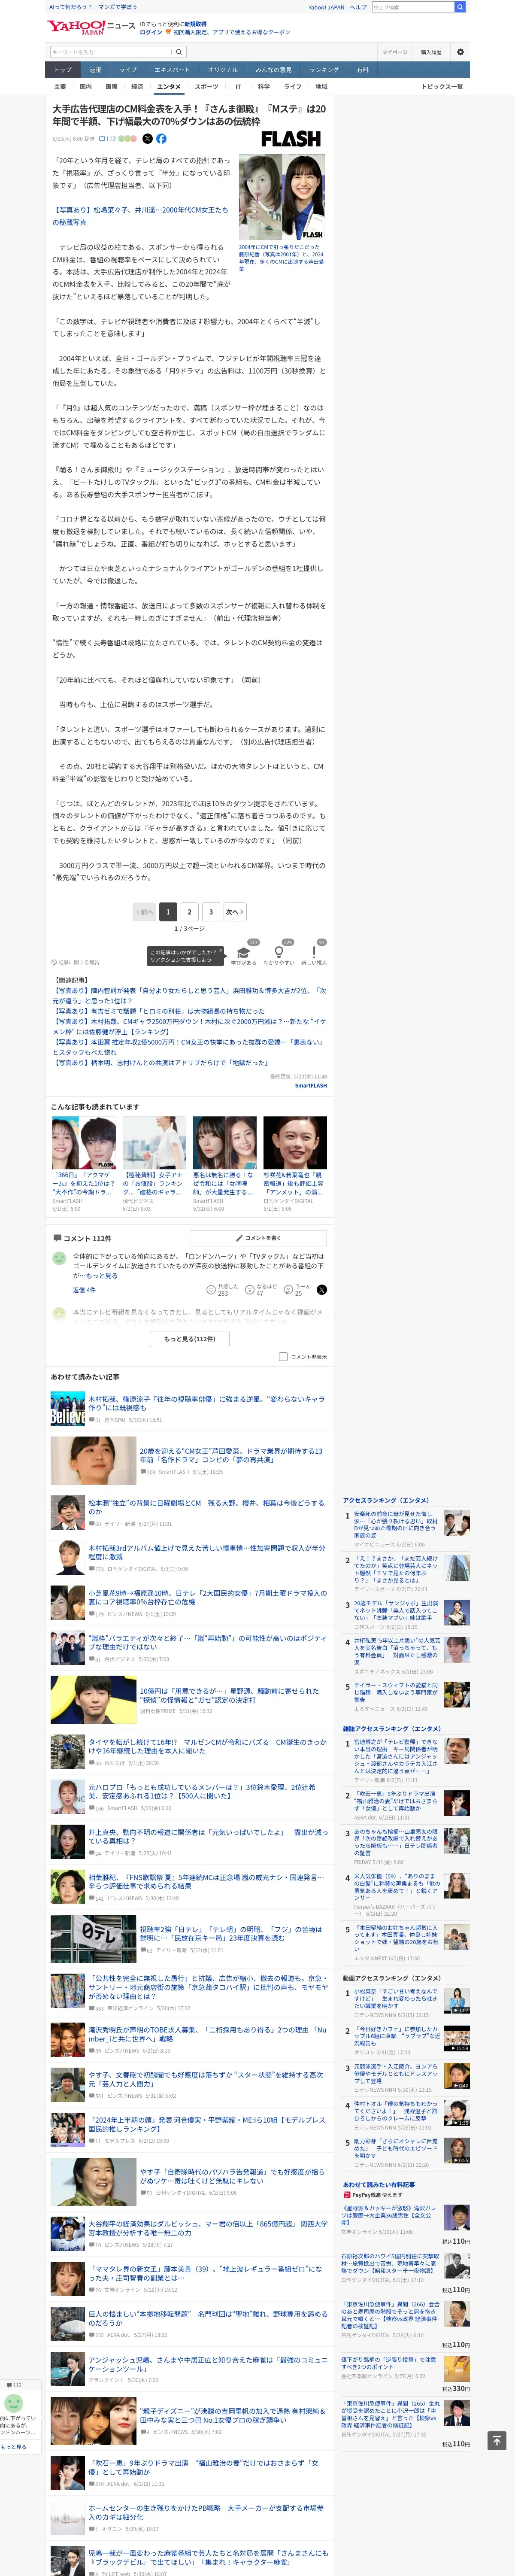The image size is (515, 2576).
Task: Open the 速報 navigation tab
Action: [x=95, y=70]
